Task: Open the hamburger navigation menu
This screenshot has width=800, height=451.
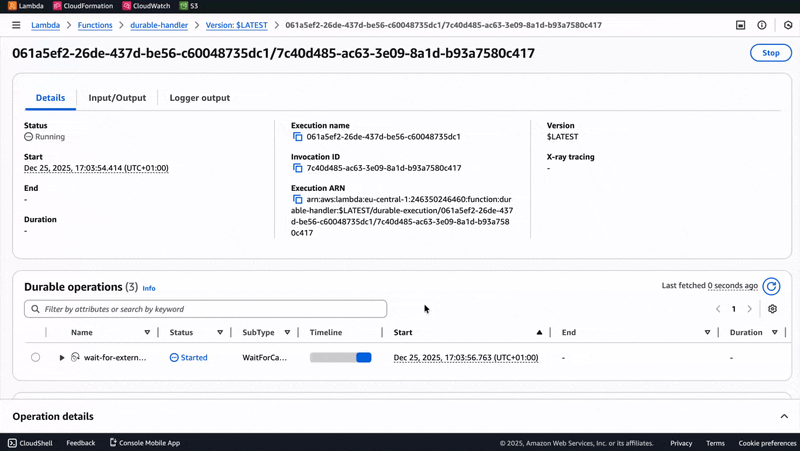Action: [16, 25]
